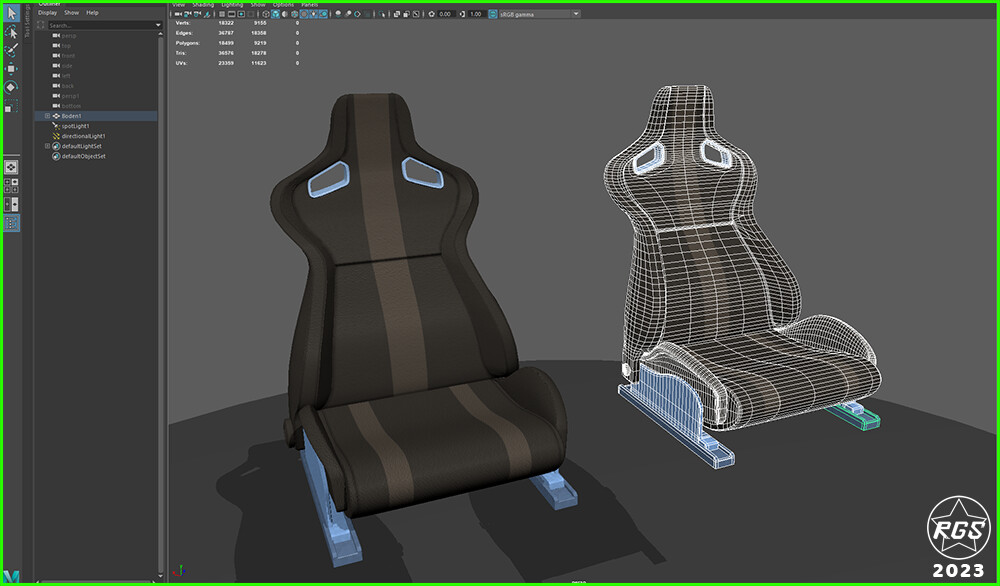Toggle Use Default Material half-sphere icon
This screenshot has width=1000, height=586.
(285, 14)
